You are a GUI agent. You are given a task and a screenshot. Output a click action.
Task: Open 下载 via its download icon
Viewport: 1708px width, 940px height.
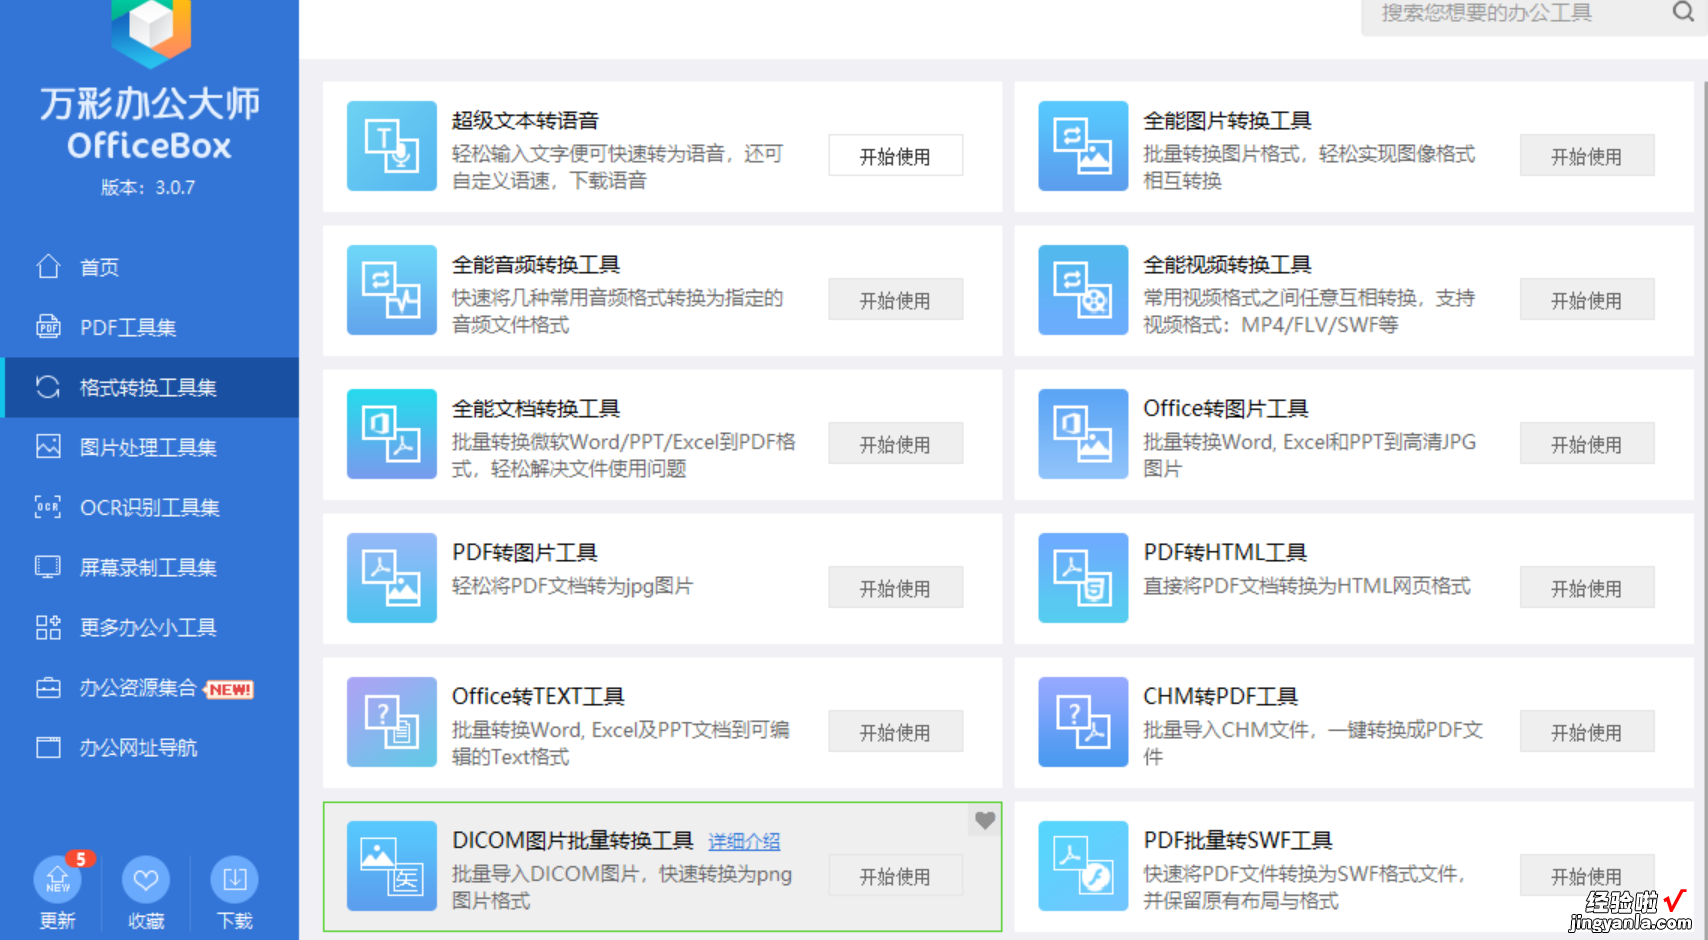click(235, 880)
